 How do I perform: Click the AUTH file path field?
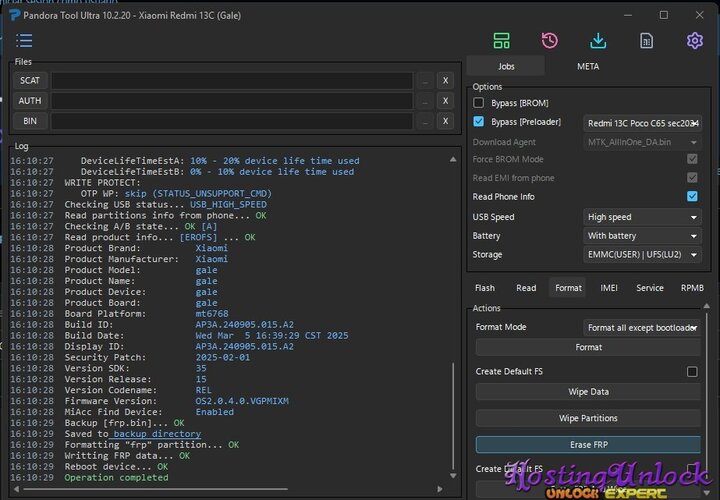[x=232, y=101]
